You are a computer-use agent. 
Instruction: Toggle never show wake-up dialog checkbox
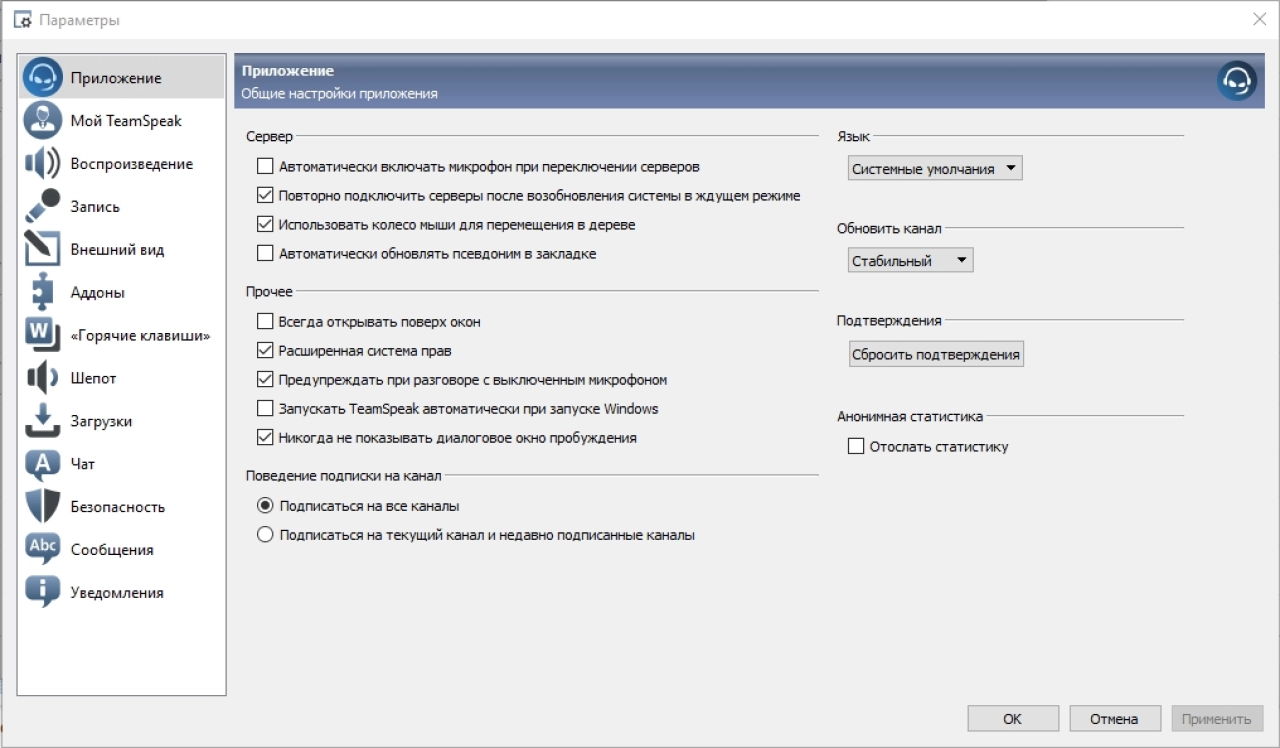click(265, 437)
